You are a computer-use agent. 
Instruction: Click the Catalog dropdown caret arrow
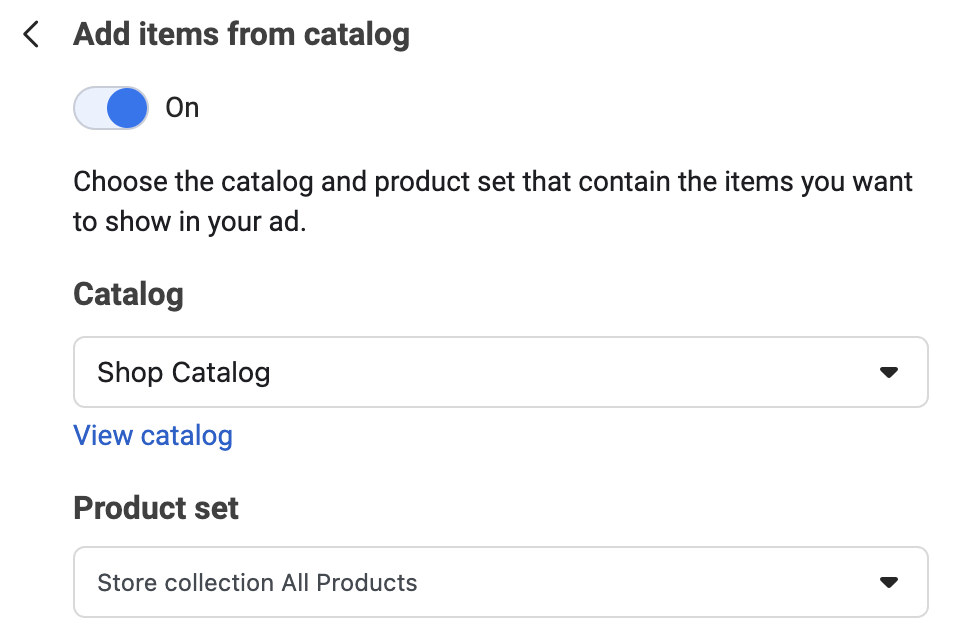click(887, 373)
